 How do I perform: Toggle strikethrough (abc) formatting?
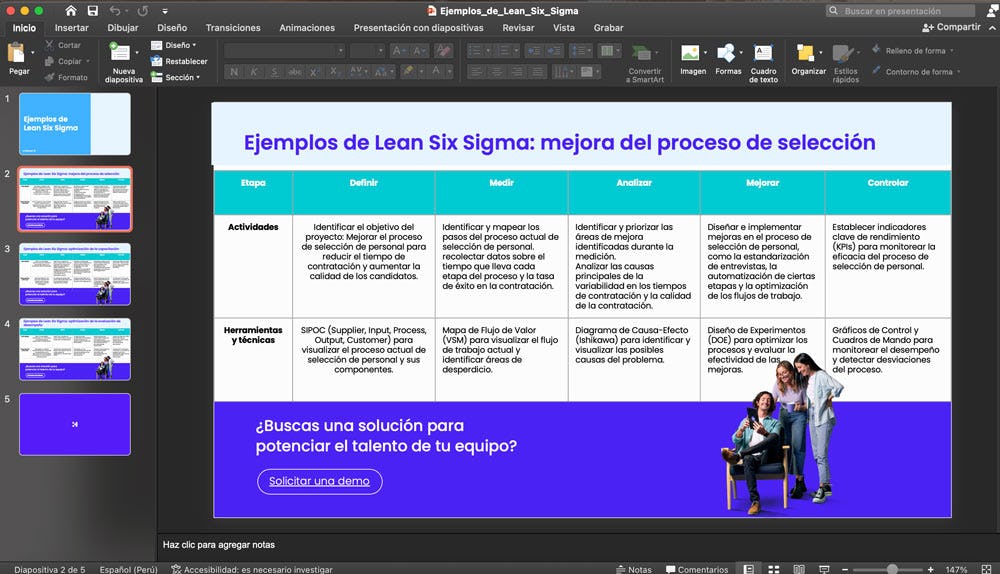[295, 72]
